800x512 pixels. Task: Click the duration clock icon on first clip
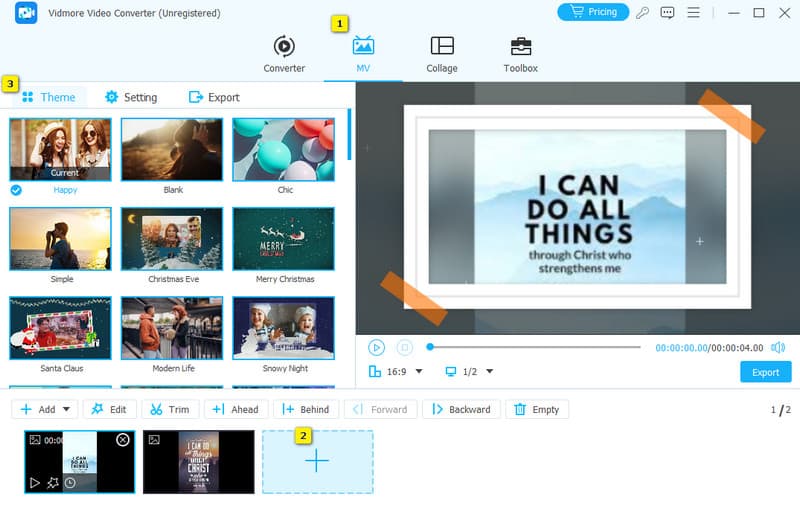(70, 483)
